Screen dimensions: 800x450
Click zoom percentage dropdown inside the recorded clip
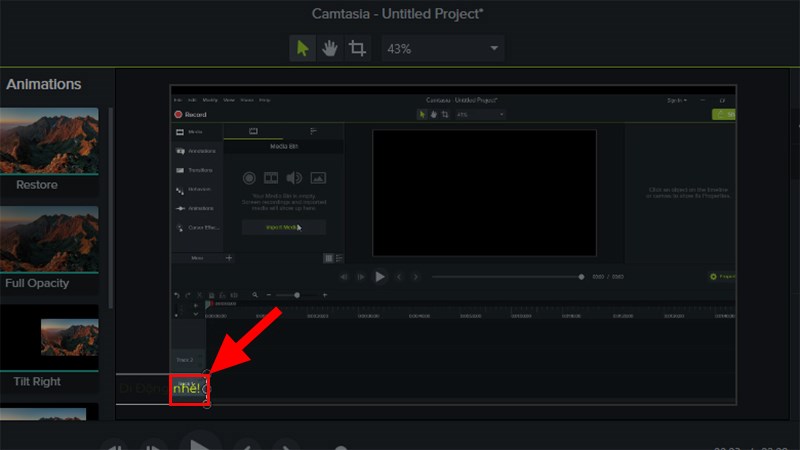[x=480, y=114]
